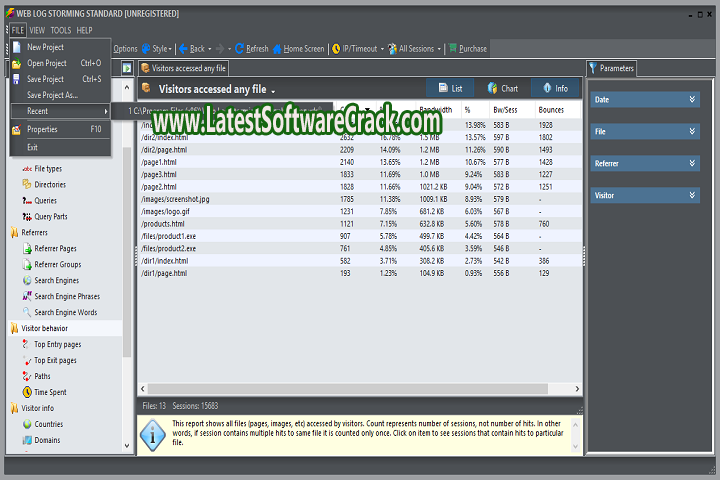Click the Time Spent clock icon
The image size is (720, 480).
pyautogui.click(x=27, y=392)
